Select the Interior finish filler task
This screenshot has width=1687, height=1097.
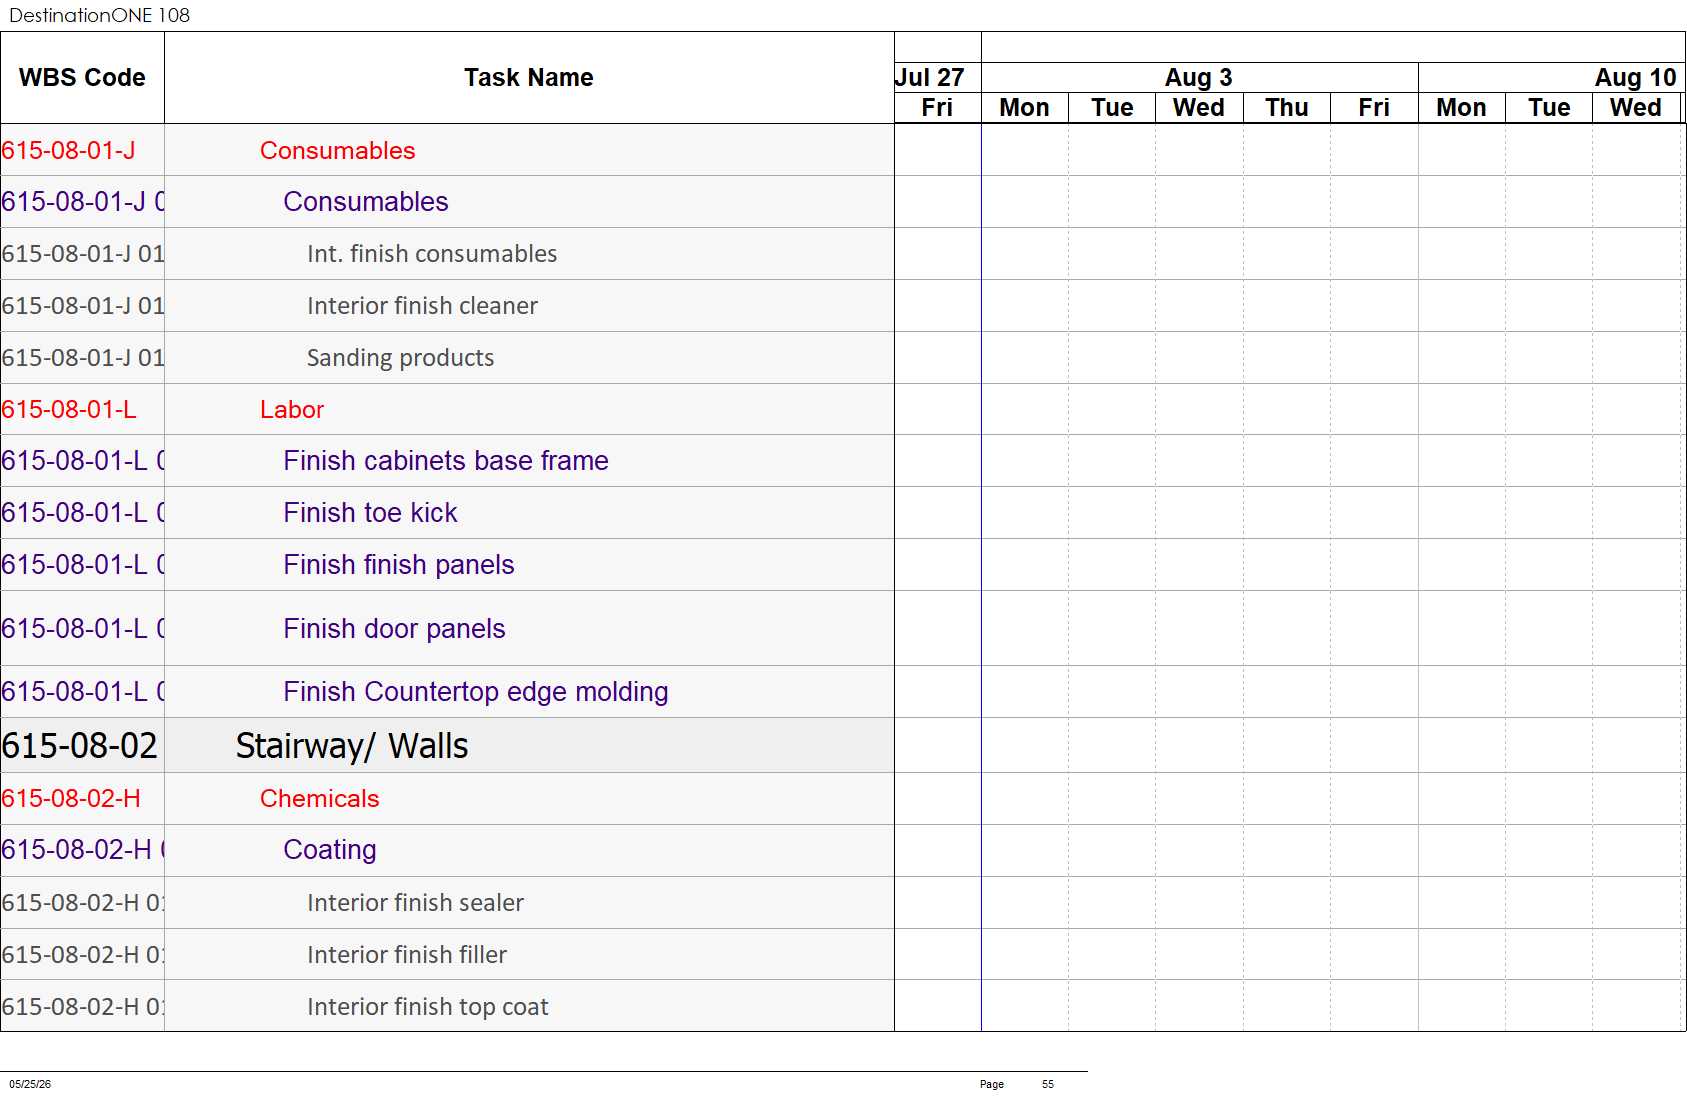coord(407,955)
